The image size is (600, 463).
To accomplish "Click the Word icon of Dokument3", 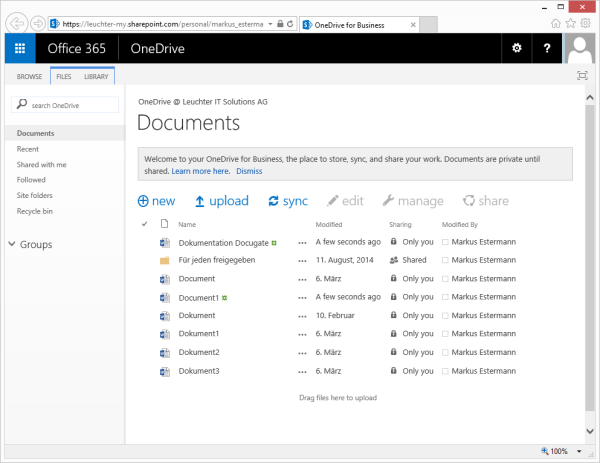I will pos(165,371).
